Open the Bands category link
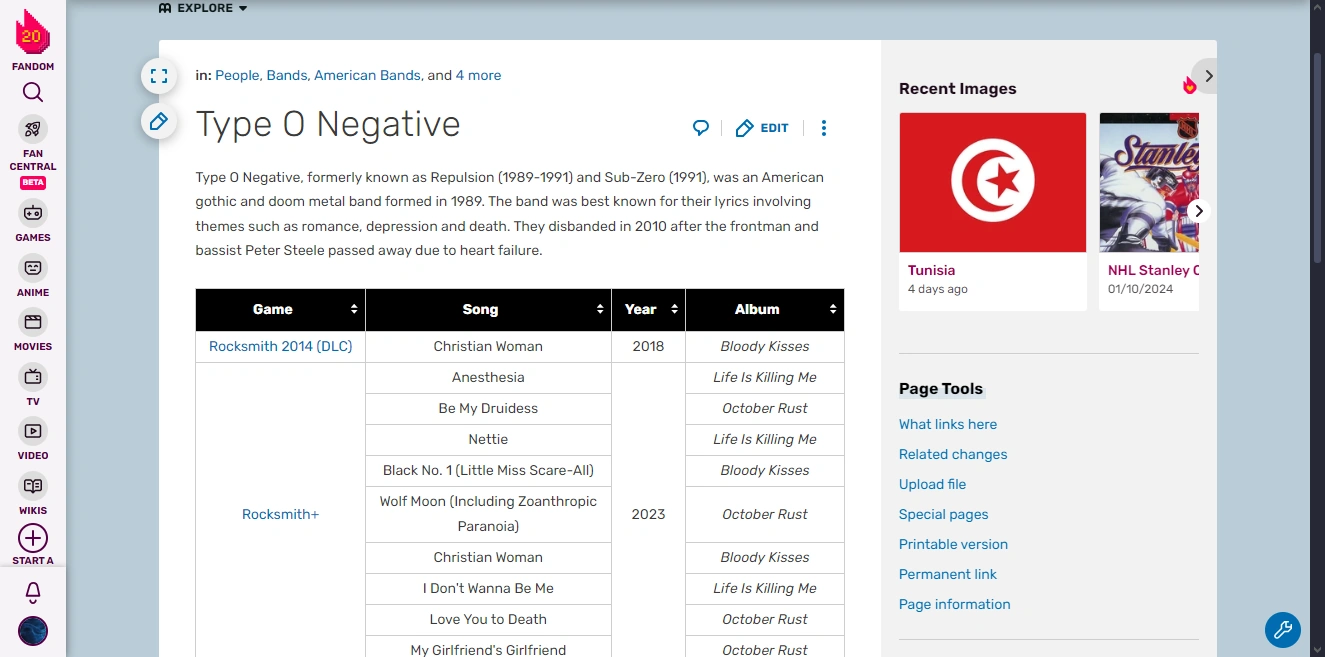Viewport: 1325px width, 657px height. (x=287, y=75)
